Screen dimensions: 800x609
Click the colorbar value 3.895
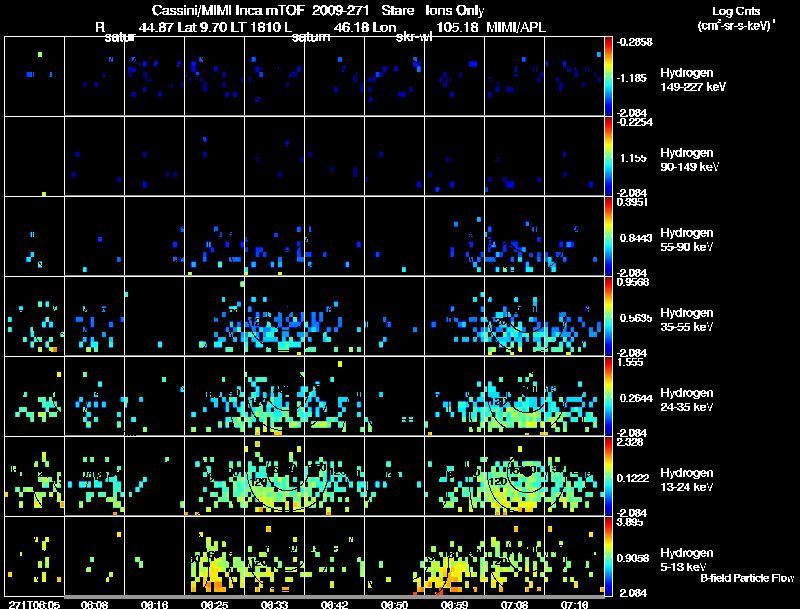pyautogui.click(x=630, y=522)
